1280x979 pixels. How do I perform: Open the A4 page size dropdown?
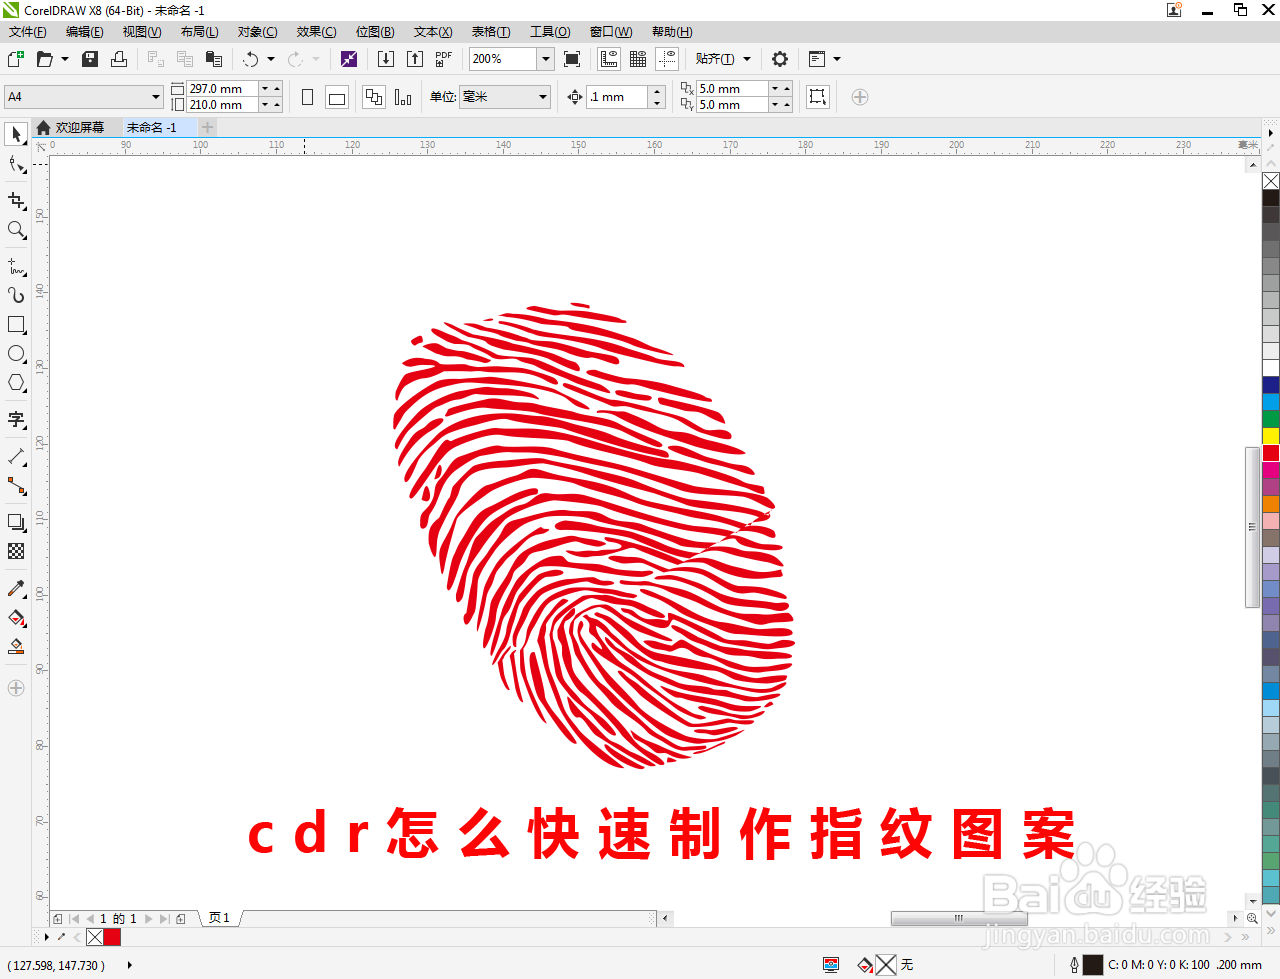click(155, 96)
